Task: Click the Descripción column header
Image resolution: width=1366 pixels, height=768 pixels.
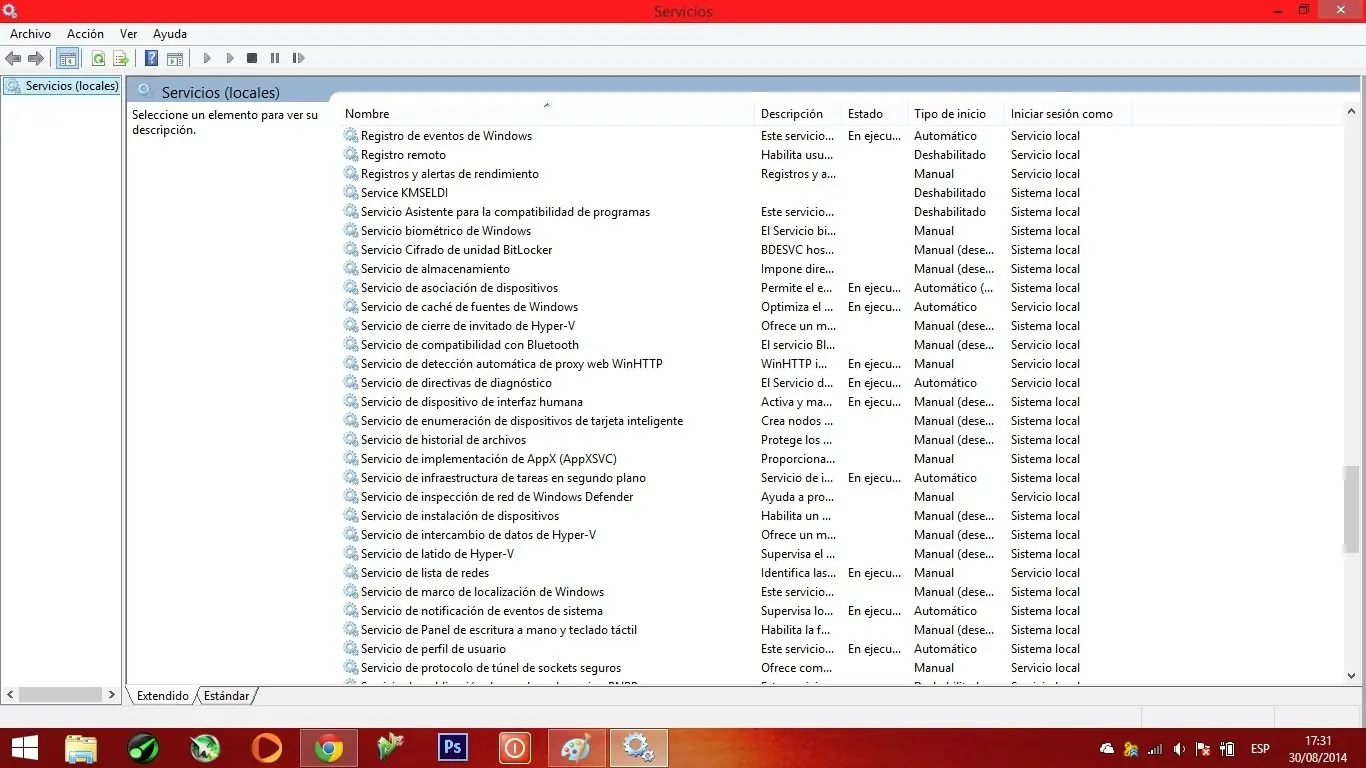Action: click(x=798, y=114)
